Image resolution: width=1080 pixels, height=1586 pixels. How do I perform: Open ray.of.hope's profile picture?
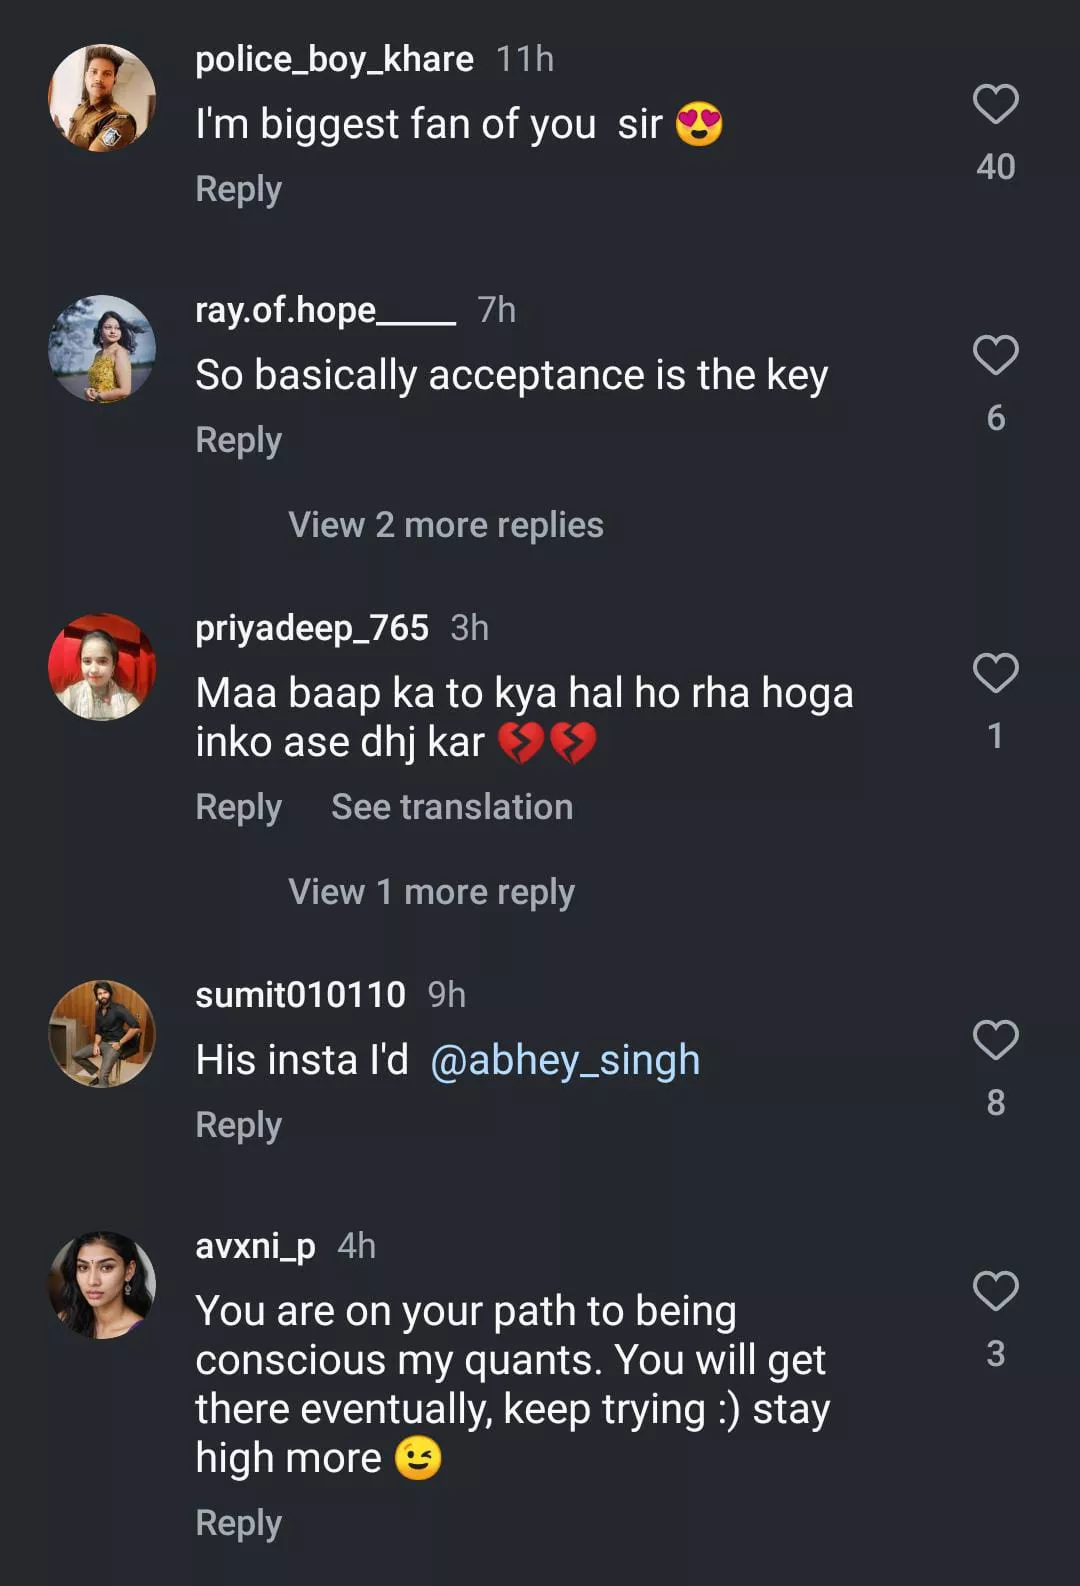click(102, 349)
